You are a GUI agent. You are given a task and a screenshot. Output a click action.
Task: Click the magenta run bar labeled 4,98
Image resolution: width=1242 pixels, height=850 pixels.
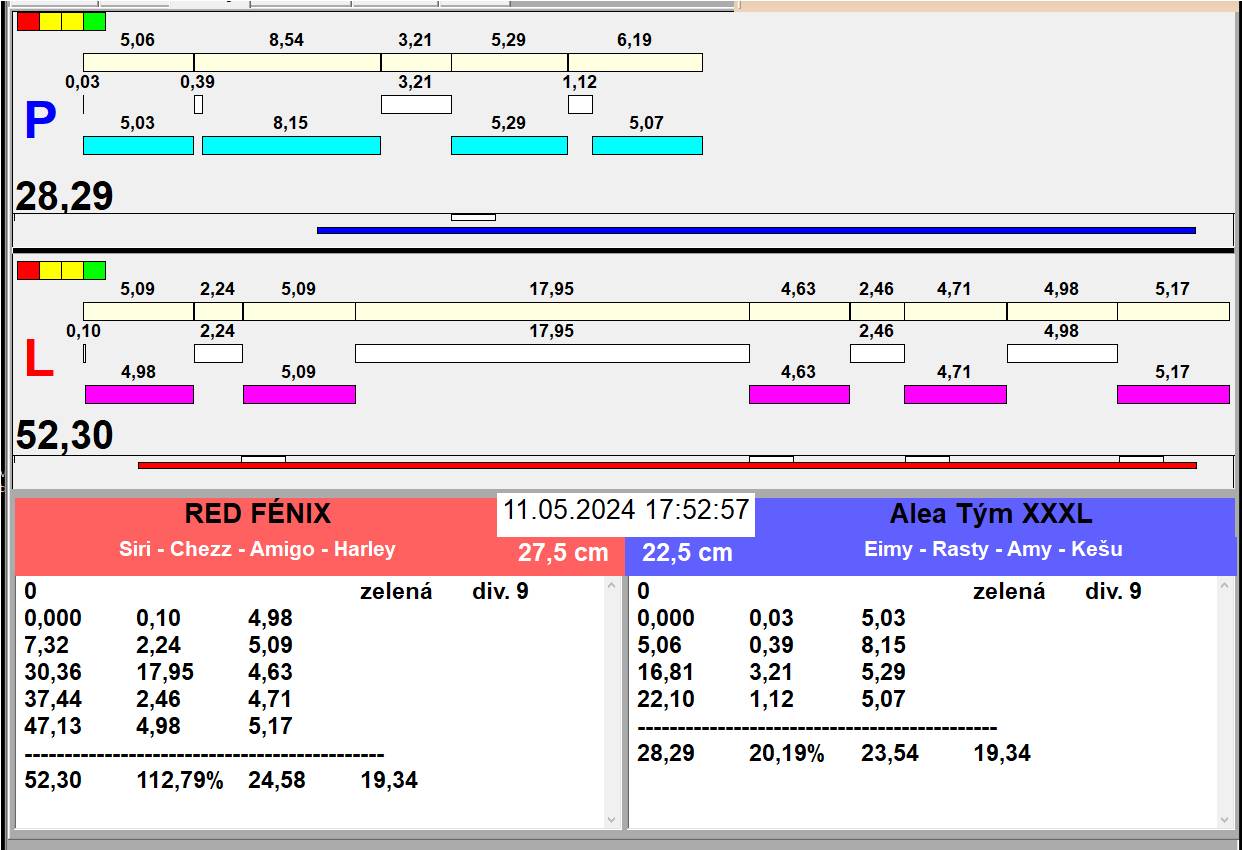[139, 394]
